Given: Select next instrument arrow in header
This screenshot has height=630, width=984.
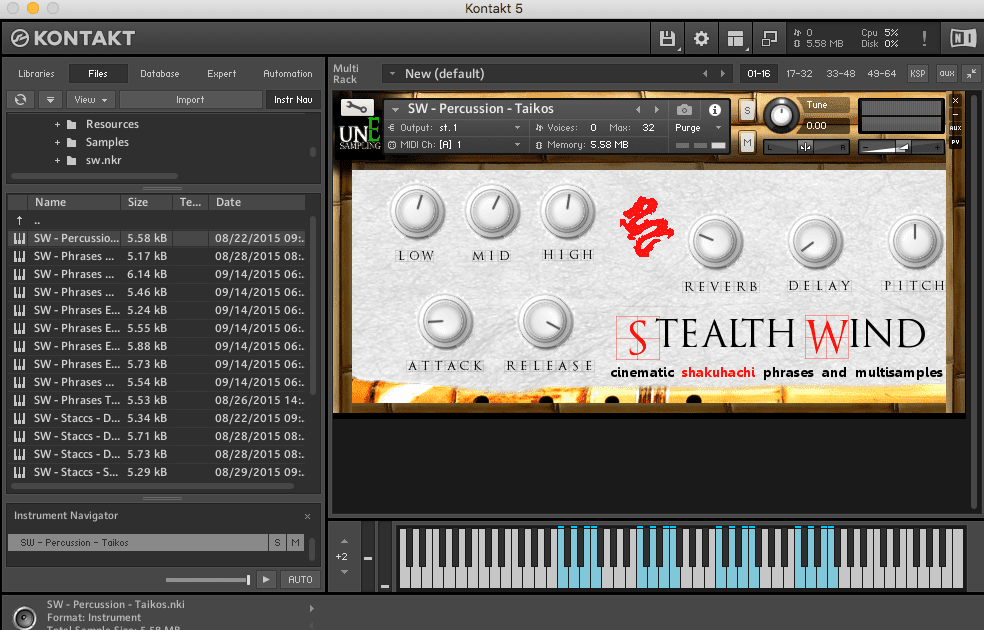Looking at the screenshot, I should pos(656,109).
